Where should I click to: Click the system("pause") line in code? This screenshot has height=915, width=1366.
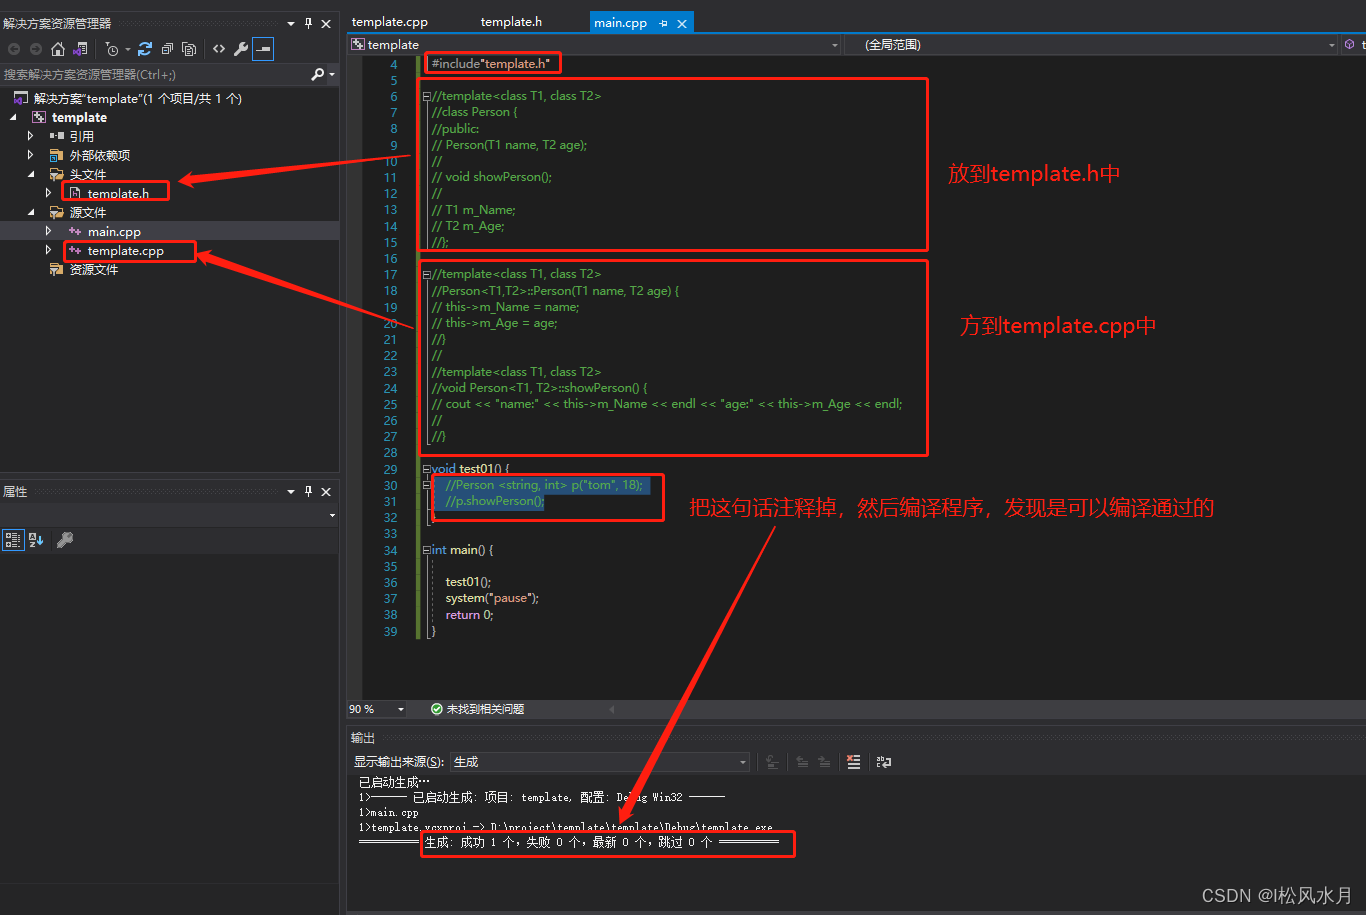(x=492, y=598)
